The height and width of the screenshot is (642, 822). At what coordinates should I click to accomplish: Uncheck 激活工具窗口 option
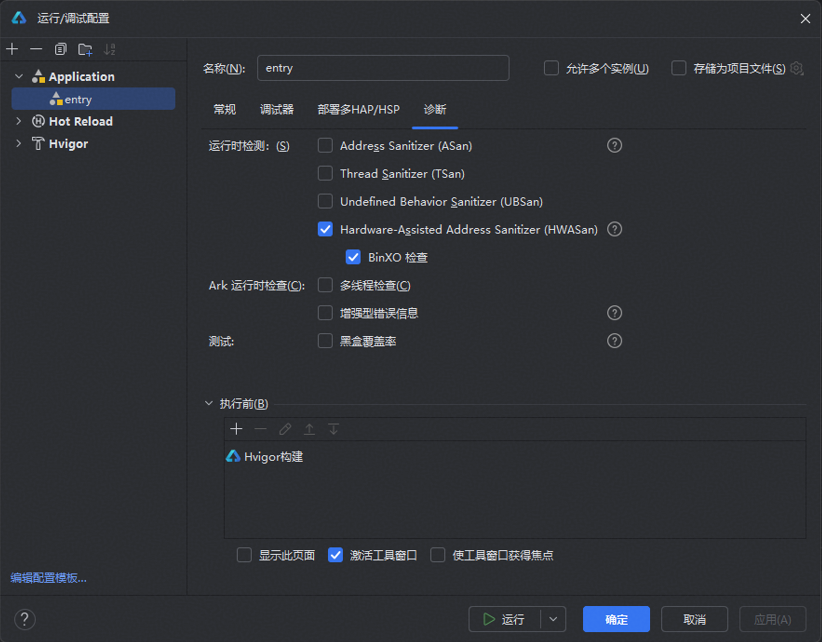(x=336, y=555)
